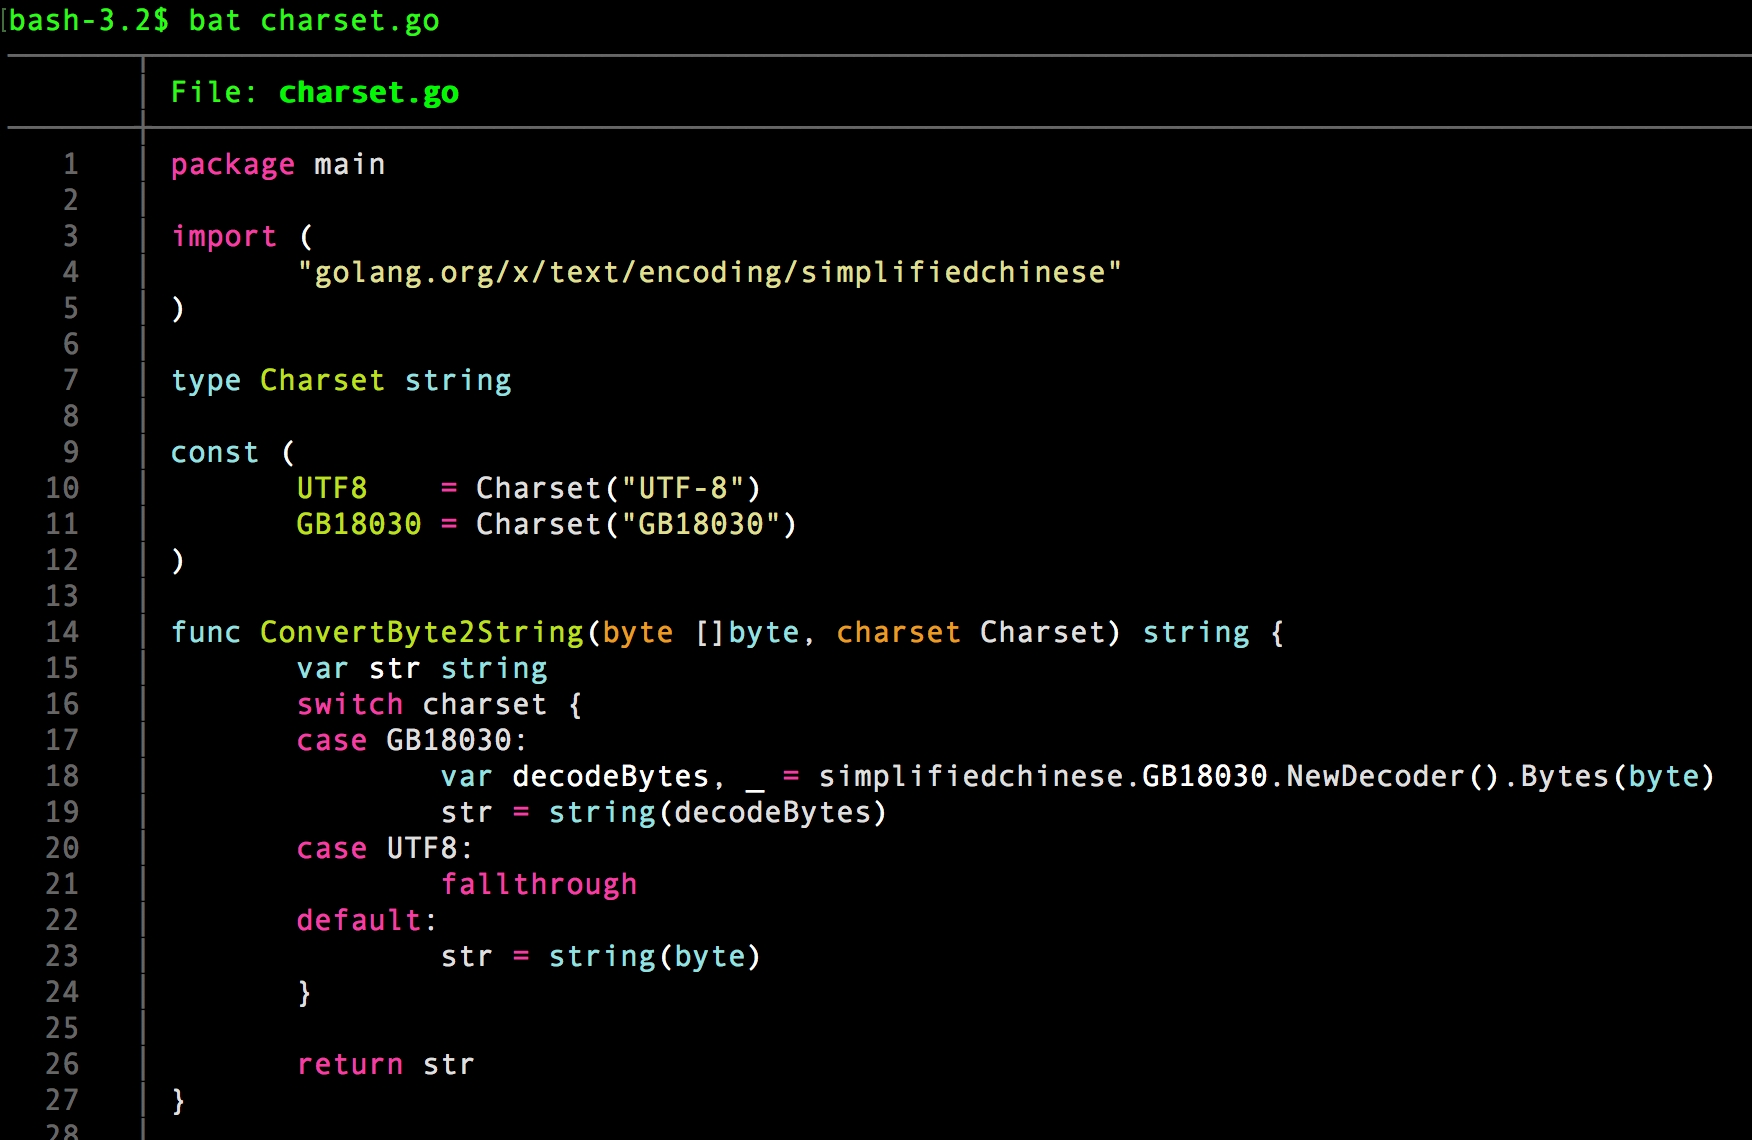This screenshot has width=1752, height=1140.
Task: Click the 'fallthrough' keyword
Action: coord(538,885)
